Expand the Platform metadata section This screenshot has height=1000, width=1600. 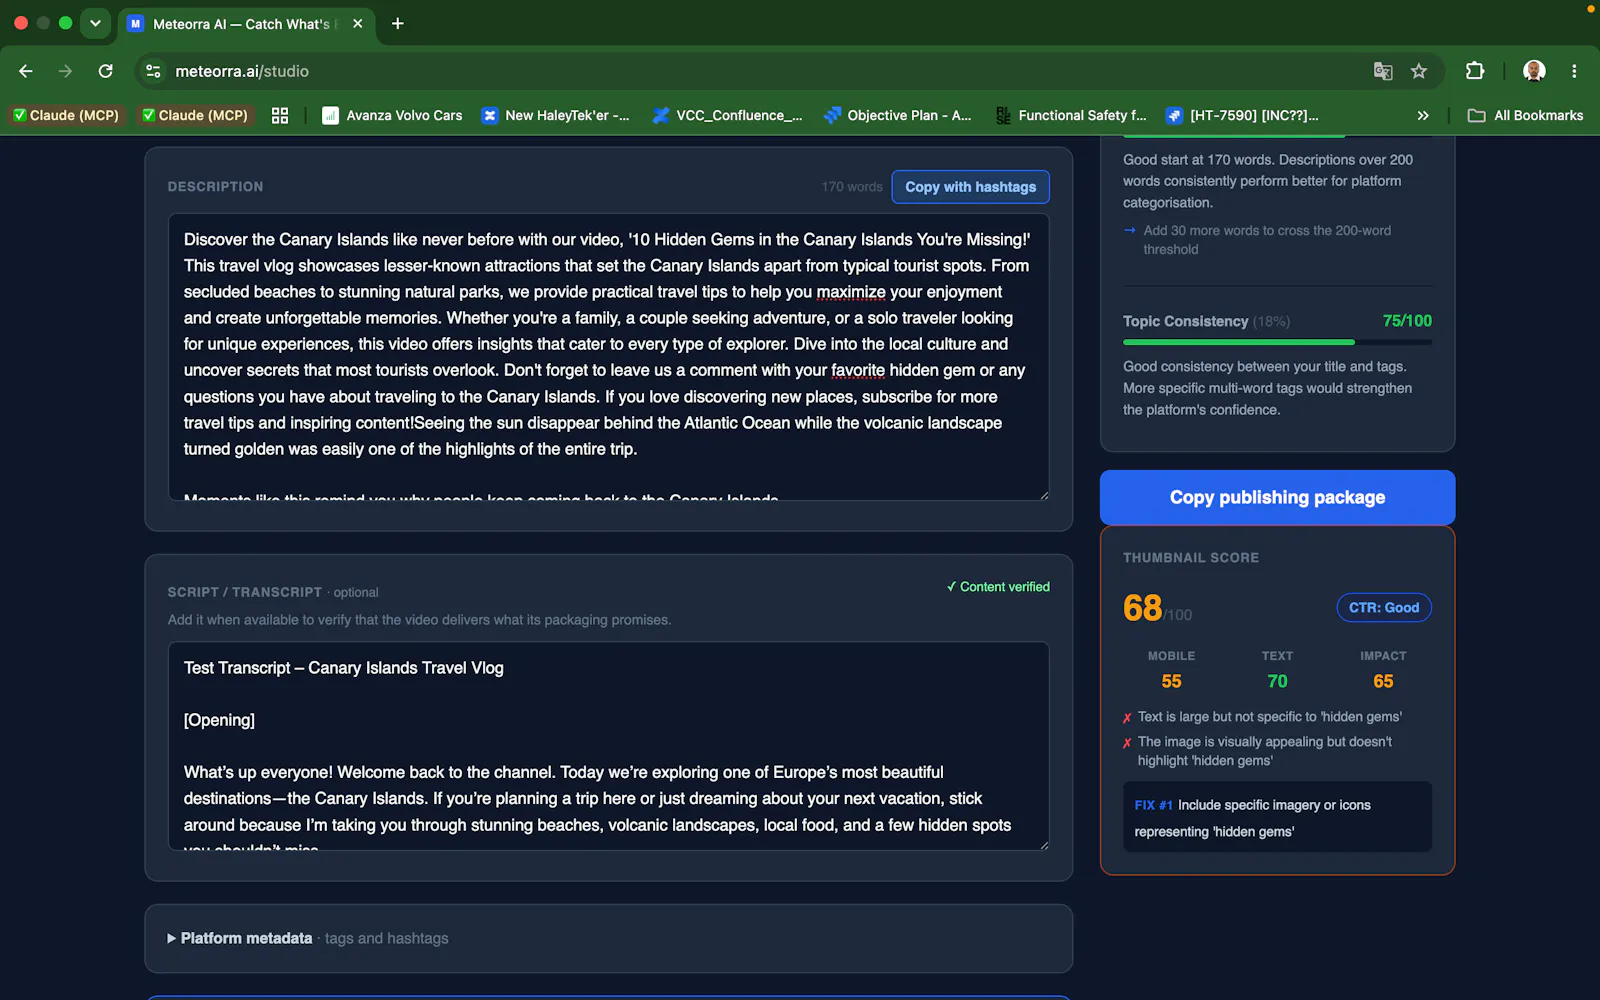pyautogui.click(x=308, y=938)
